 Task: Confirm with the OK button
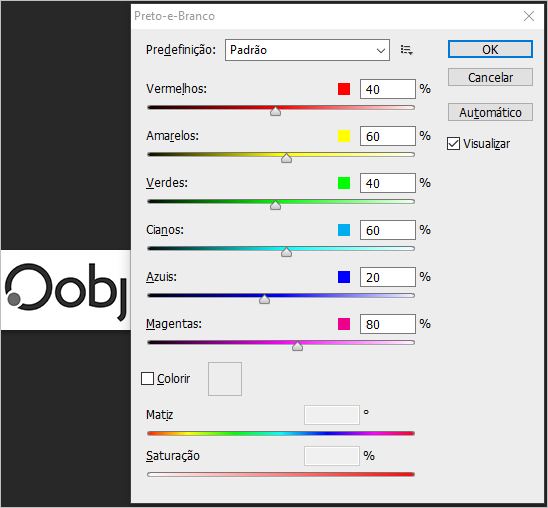click(490, 49)
